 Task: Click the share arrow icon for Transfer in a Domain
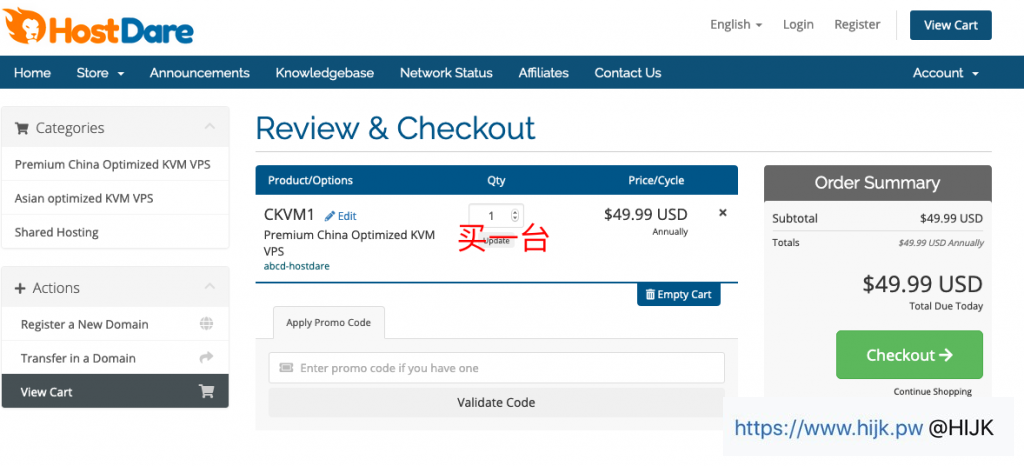pos(206,358)
